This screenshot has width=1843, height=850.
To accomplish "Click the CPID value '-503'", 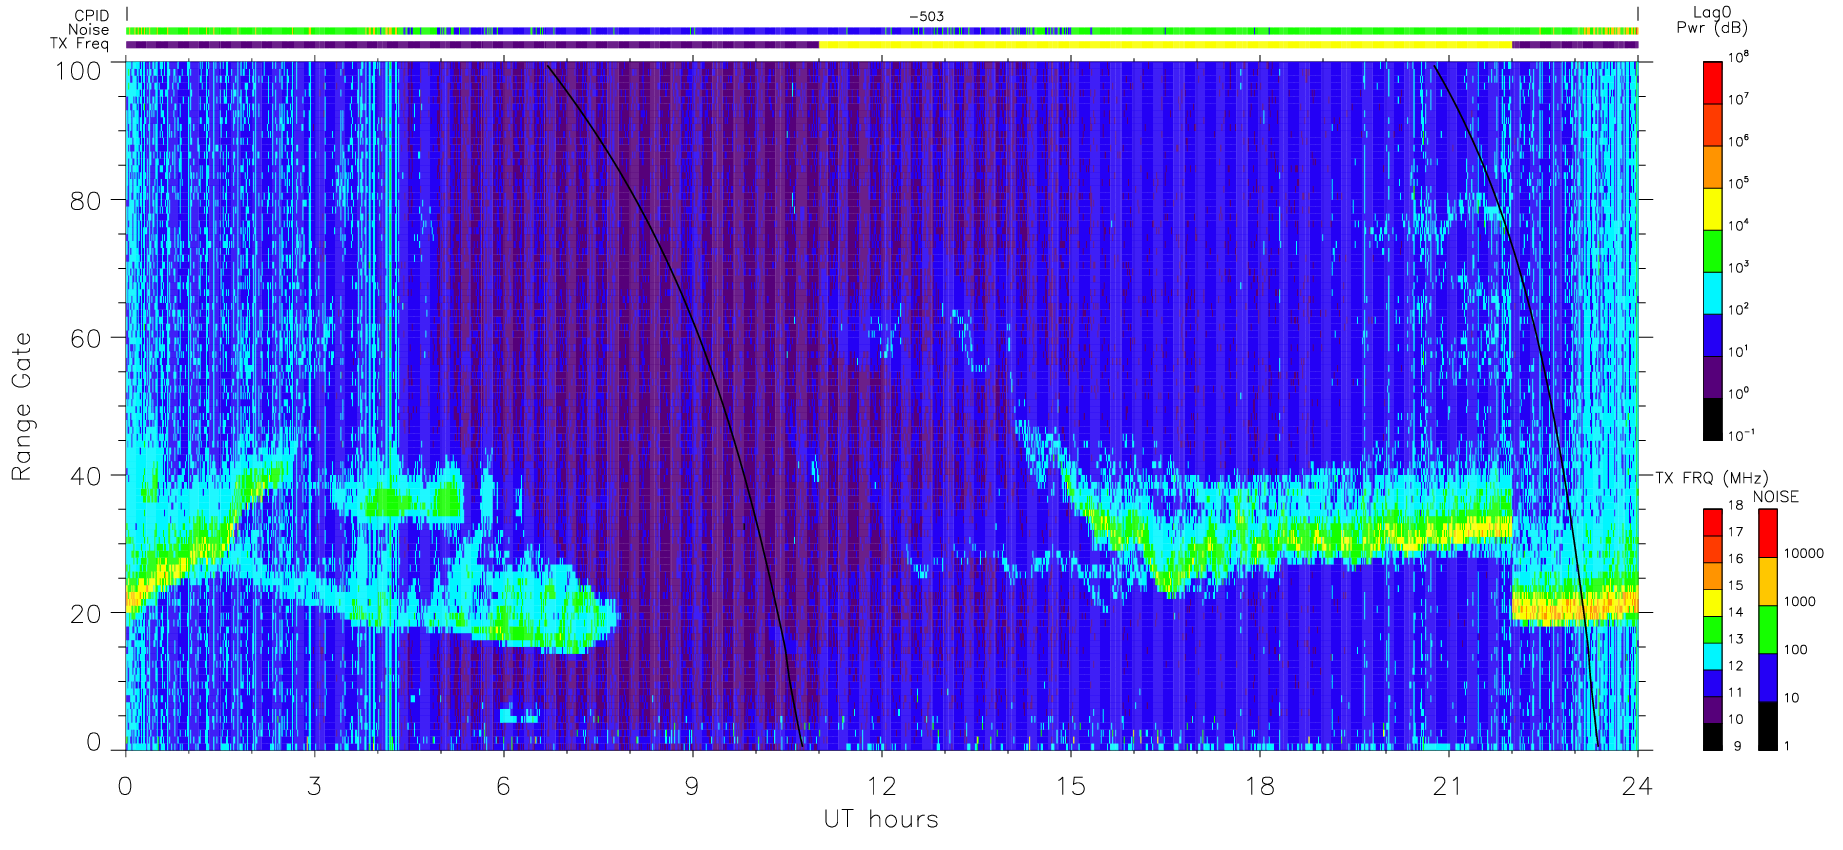I will pyautogui.click(x=926, y=16).
